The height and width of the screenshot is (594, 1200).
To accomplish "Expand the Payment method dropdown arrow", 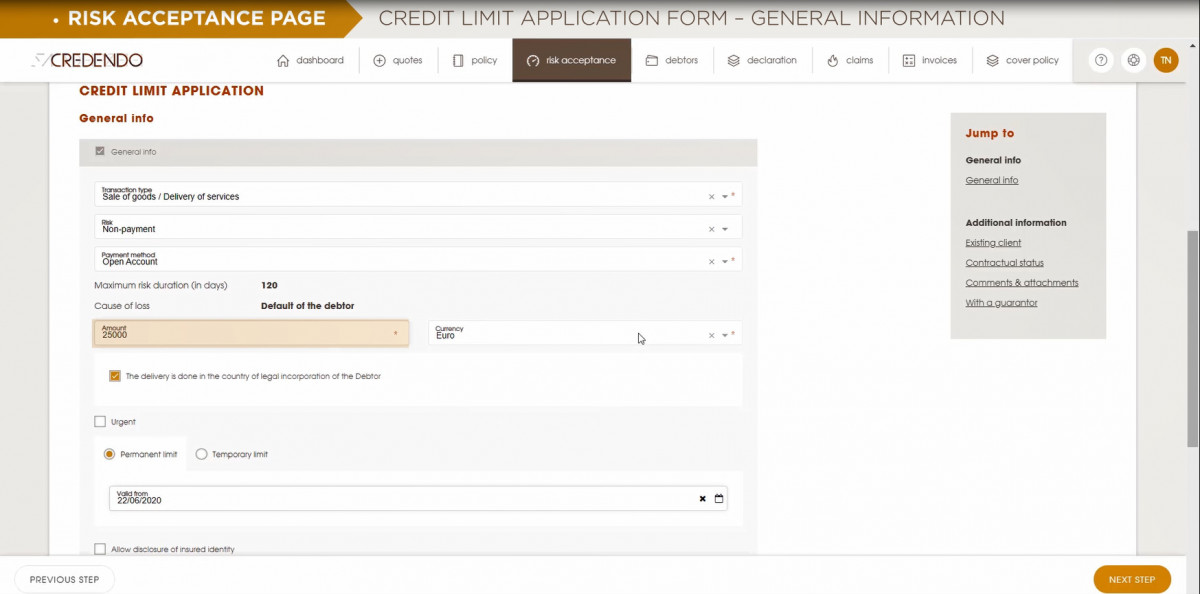I will click(x=725, y=262).
